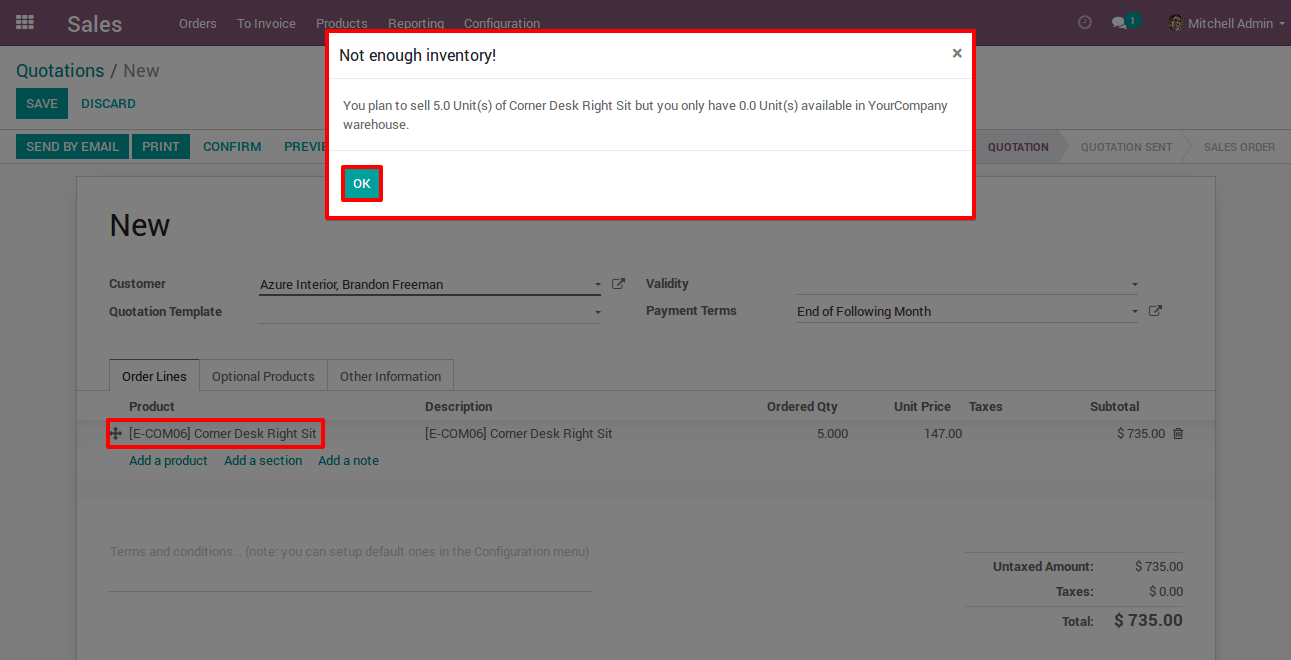Switch to the Optional Products tab
The width and height of the screenshot is (1291, 660).
point(263,376)
